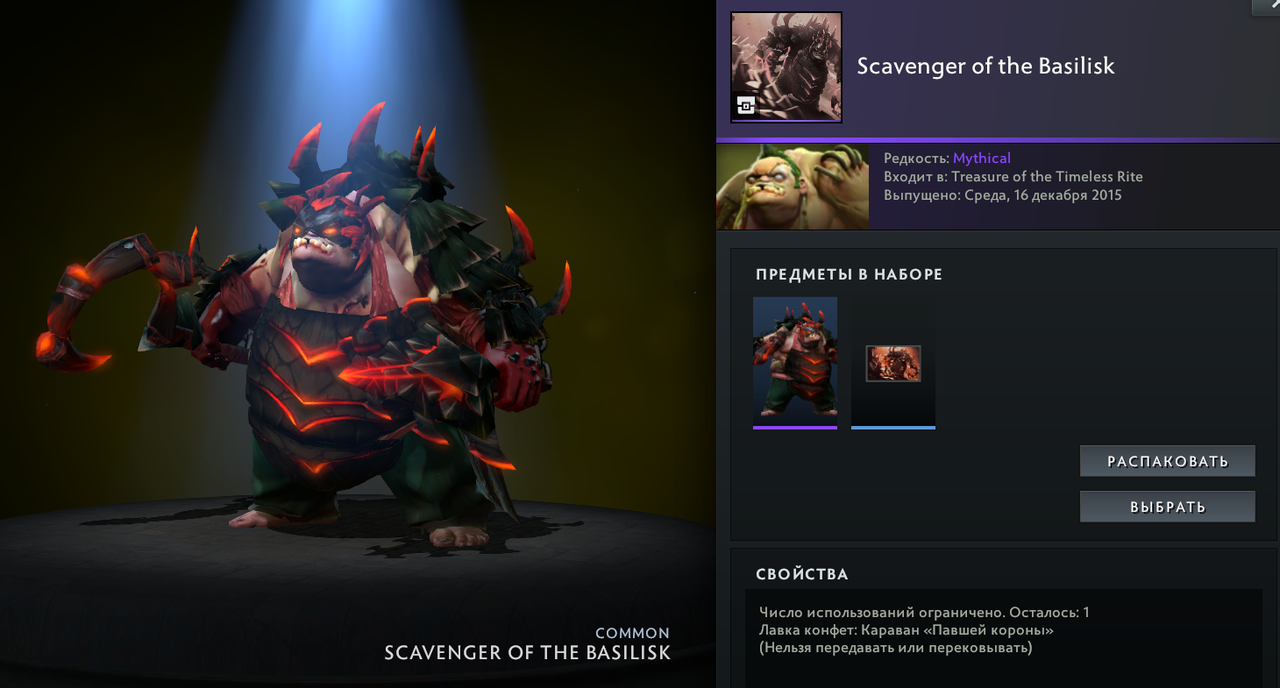Select the loading screen item in the set
Viewport: 1280px width, 688px height.
(x=893, y=362)
